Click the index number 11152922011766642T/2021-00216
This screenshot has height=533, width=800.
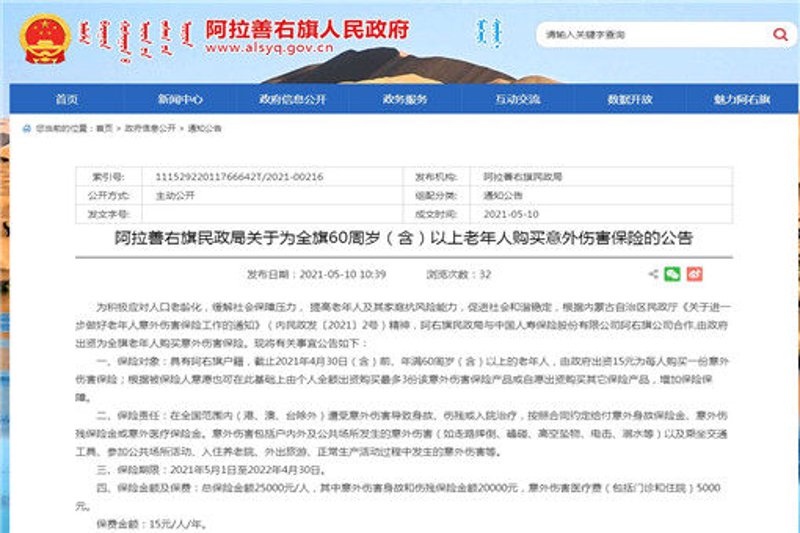click(x=239, y=177)
